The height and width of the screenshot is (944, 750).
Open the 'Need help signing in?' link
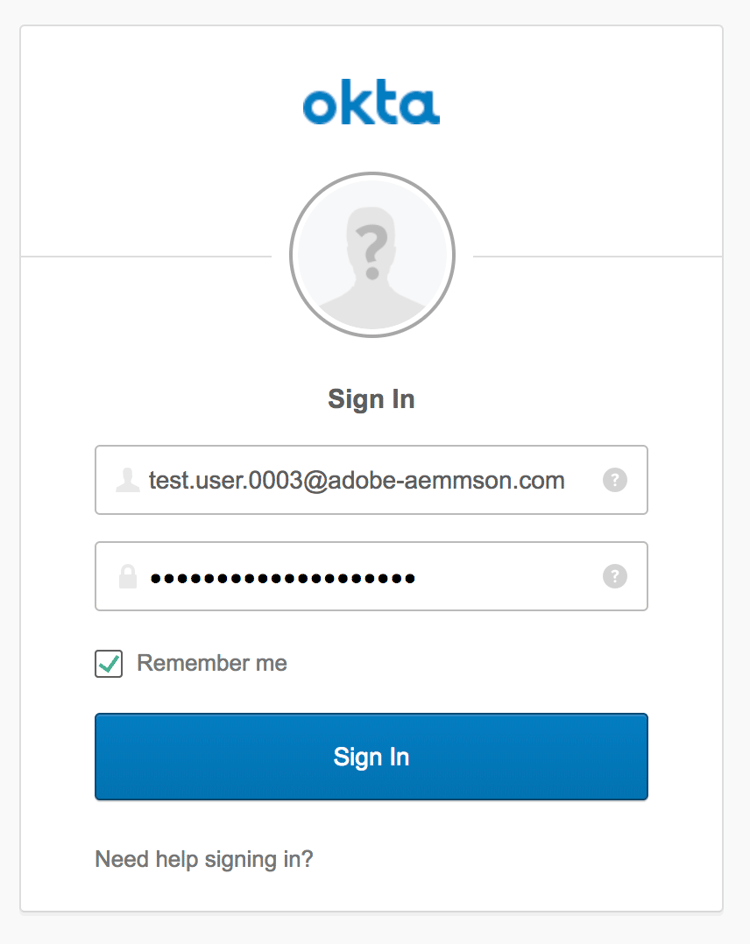[x=204, y=859]
